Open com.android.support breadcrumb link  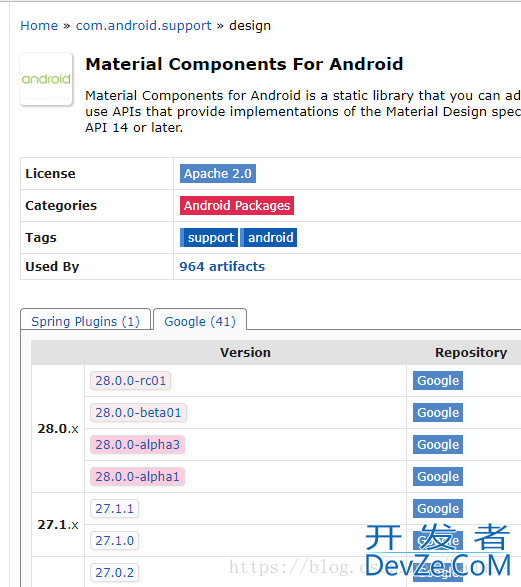pyautogui.click(x=143, y=25)
